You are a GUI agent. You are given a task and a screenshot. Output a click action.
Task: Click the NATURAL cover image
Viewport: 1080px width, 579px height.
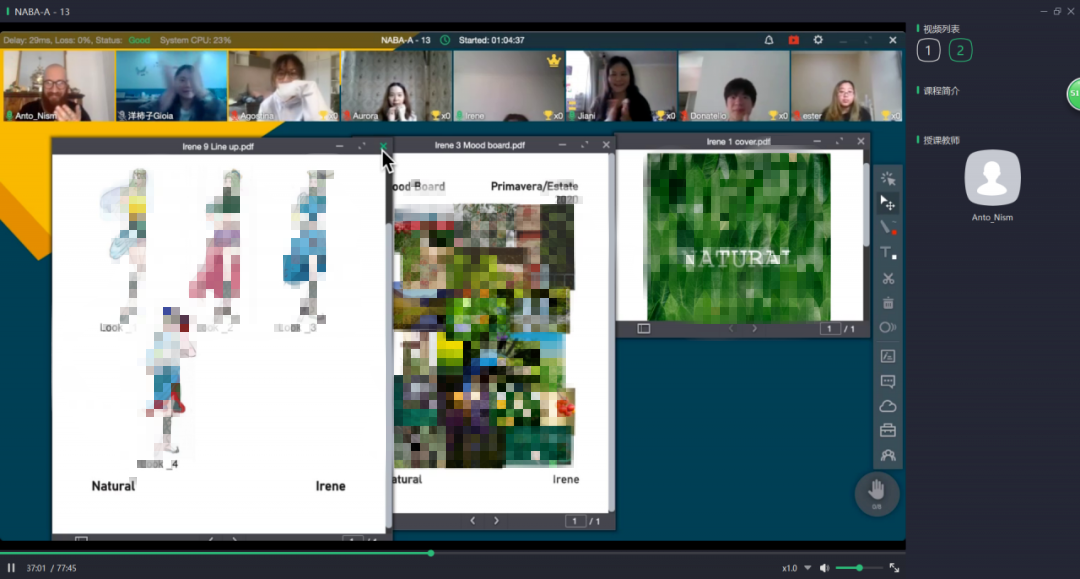pos(738,237)
